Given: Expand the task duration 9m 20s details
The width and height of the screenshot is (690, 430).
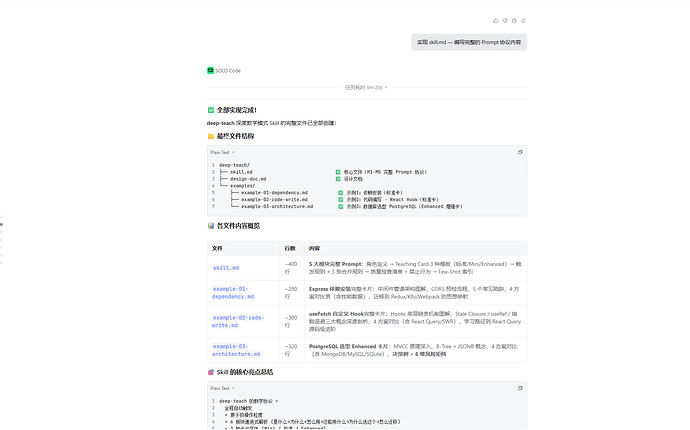Looking at the screenshot, I should [366, 88].
